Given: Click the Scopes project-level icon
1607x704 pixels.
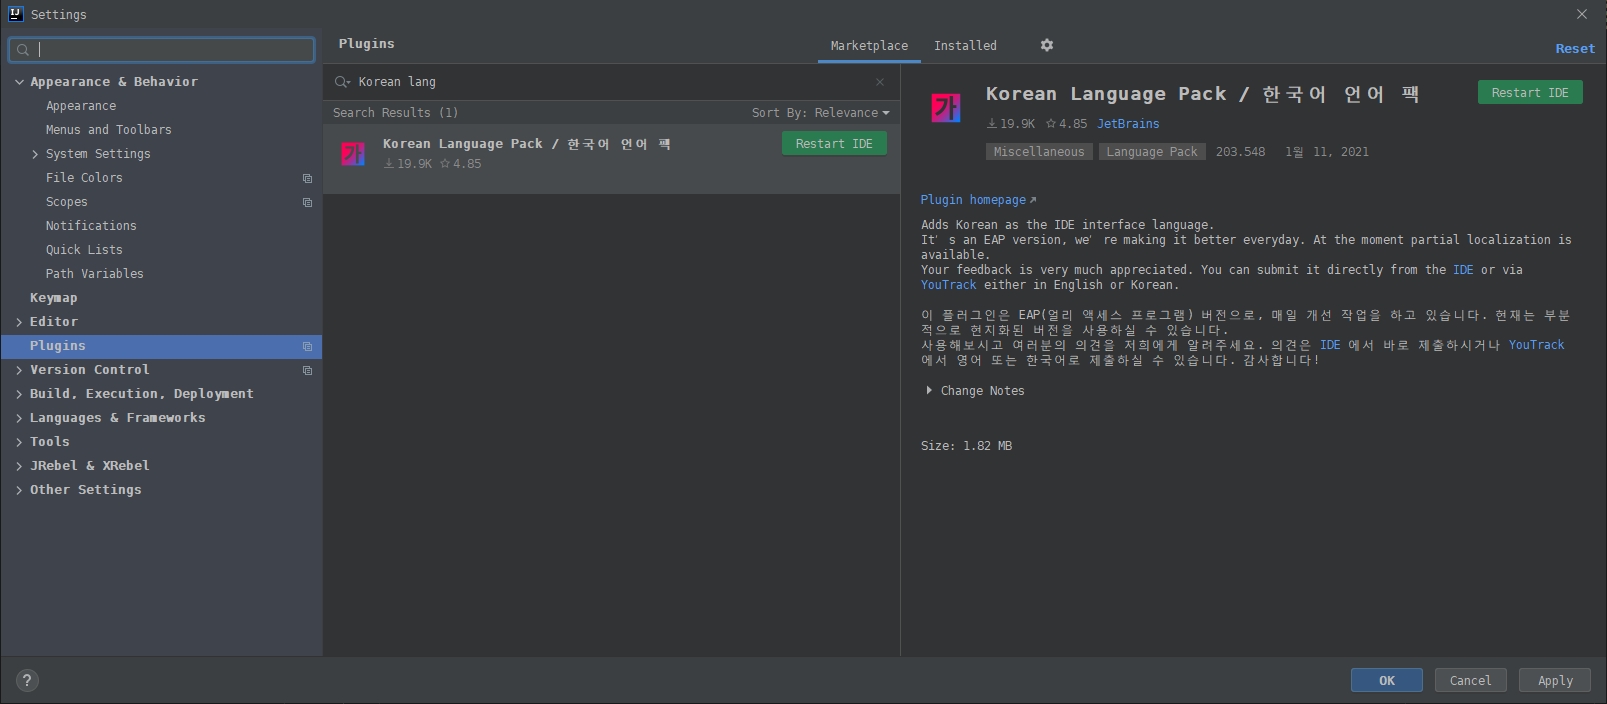Looking at the screenshot, I should coord(307,202).
